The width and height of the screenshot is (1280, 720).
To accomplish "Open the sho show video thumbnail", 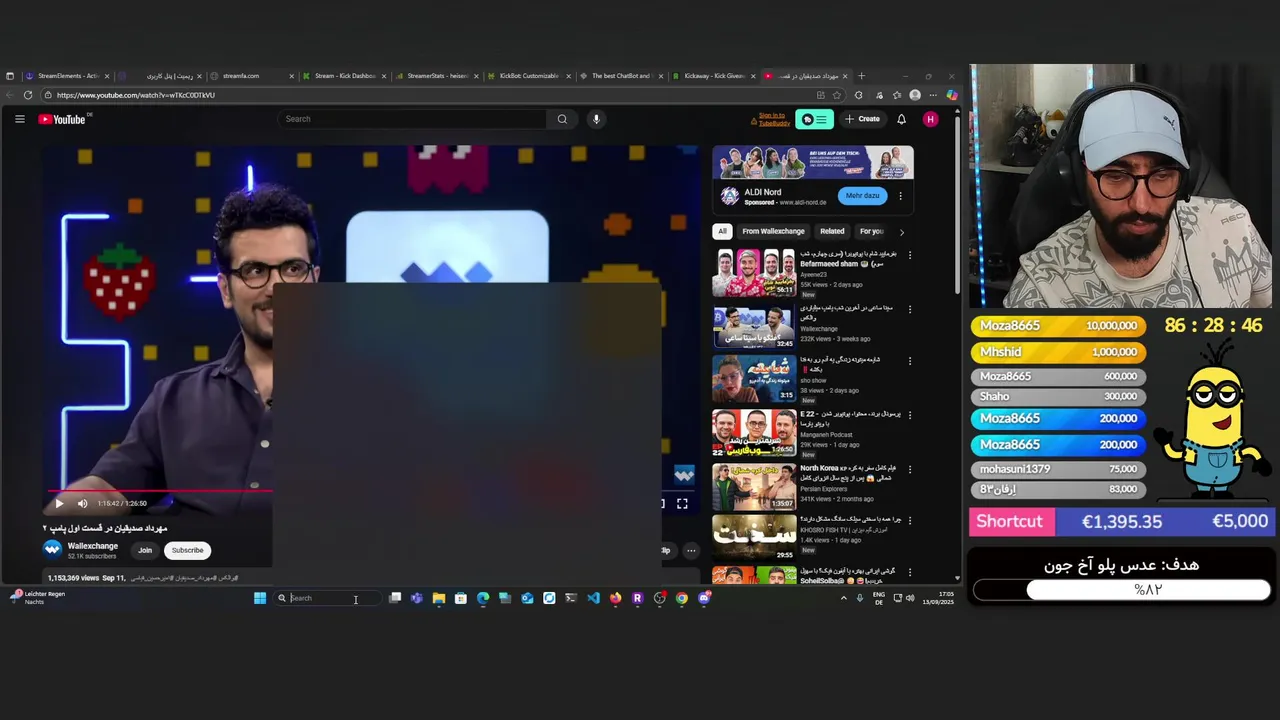I will pyautogui.click(x=754, y=379).
